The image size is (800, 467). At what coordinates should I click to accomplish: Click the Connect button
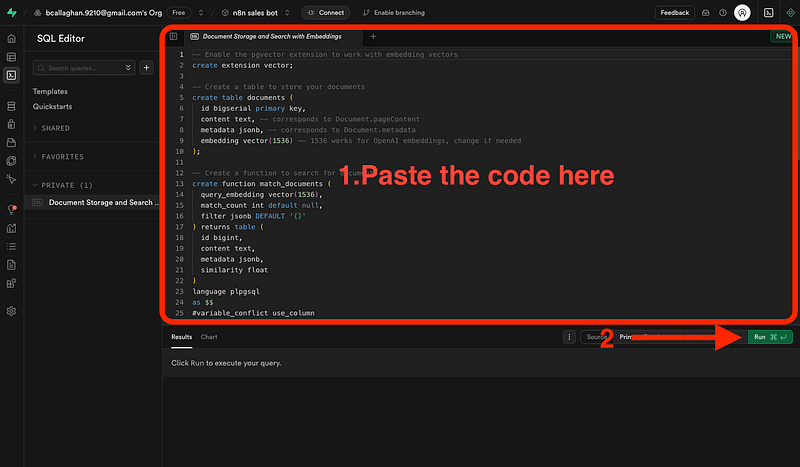pyautogui.click(x=326, y=13)
